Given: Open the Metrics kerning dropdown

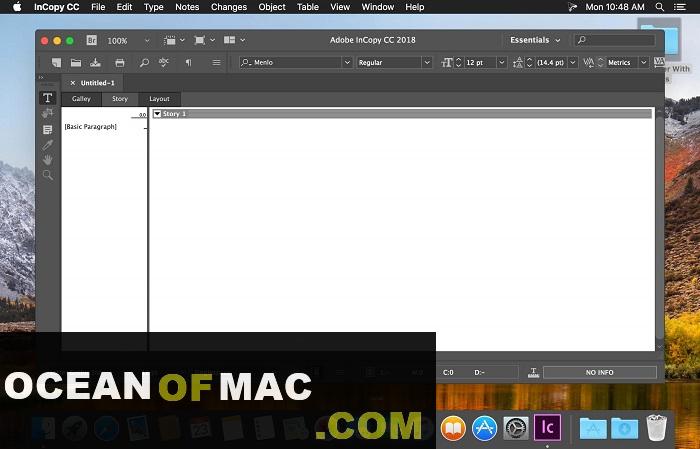Looking at the screenshot, I should 643,62.
